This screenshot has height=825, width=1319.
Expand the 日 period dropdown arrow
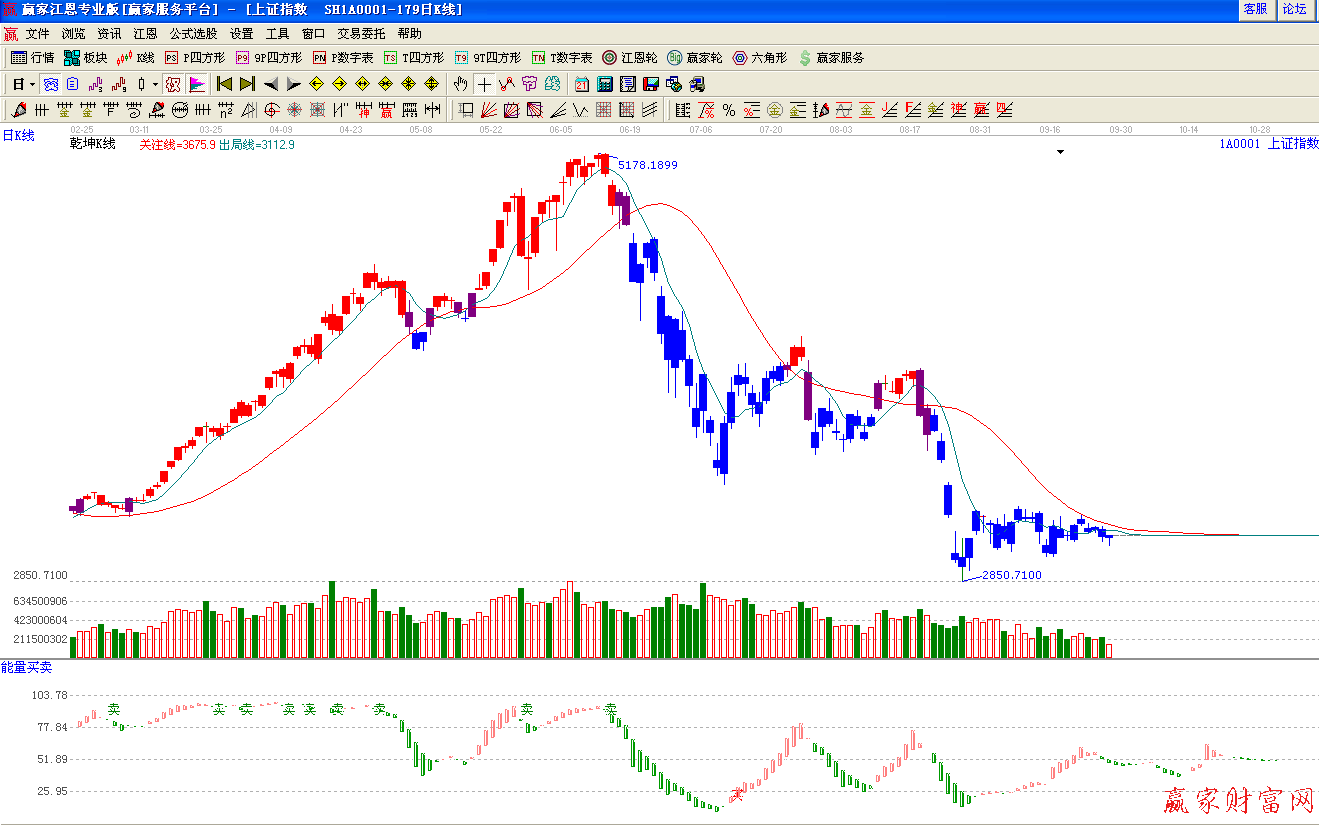click(32, 84)
